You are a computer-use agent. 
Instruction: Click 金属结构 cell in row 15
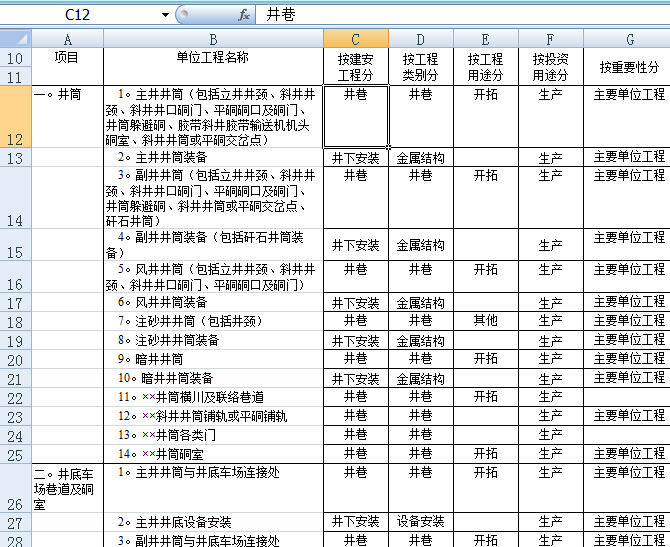(x=420, y=245)
